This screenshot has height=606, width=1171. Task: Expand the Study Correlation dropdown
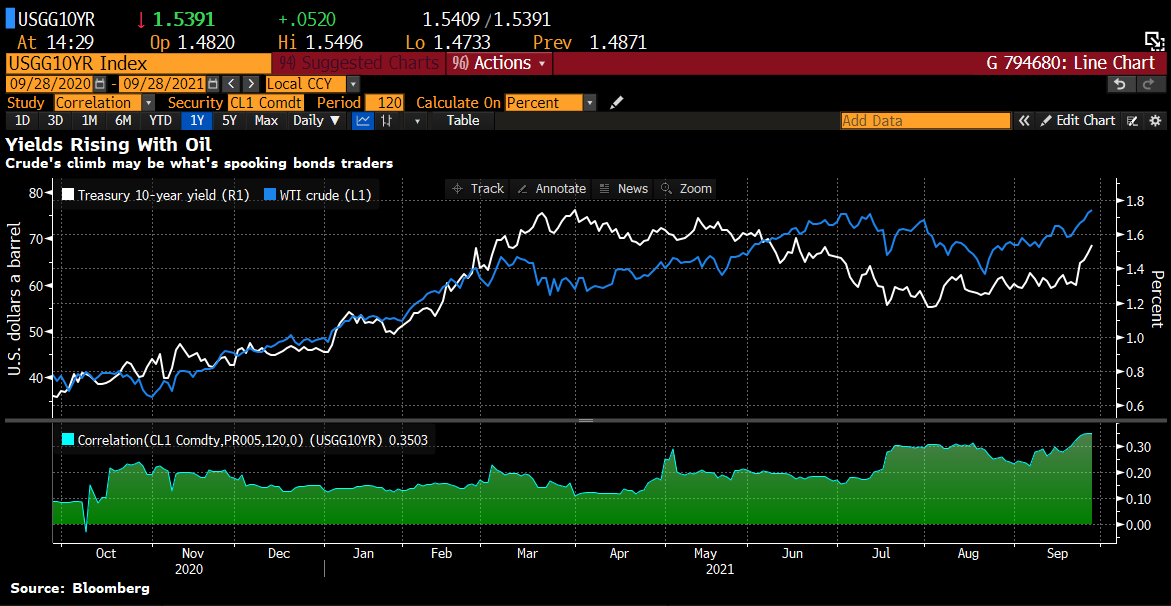[x=149, y=103]
